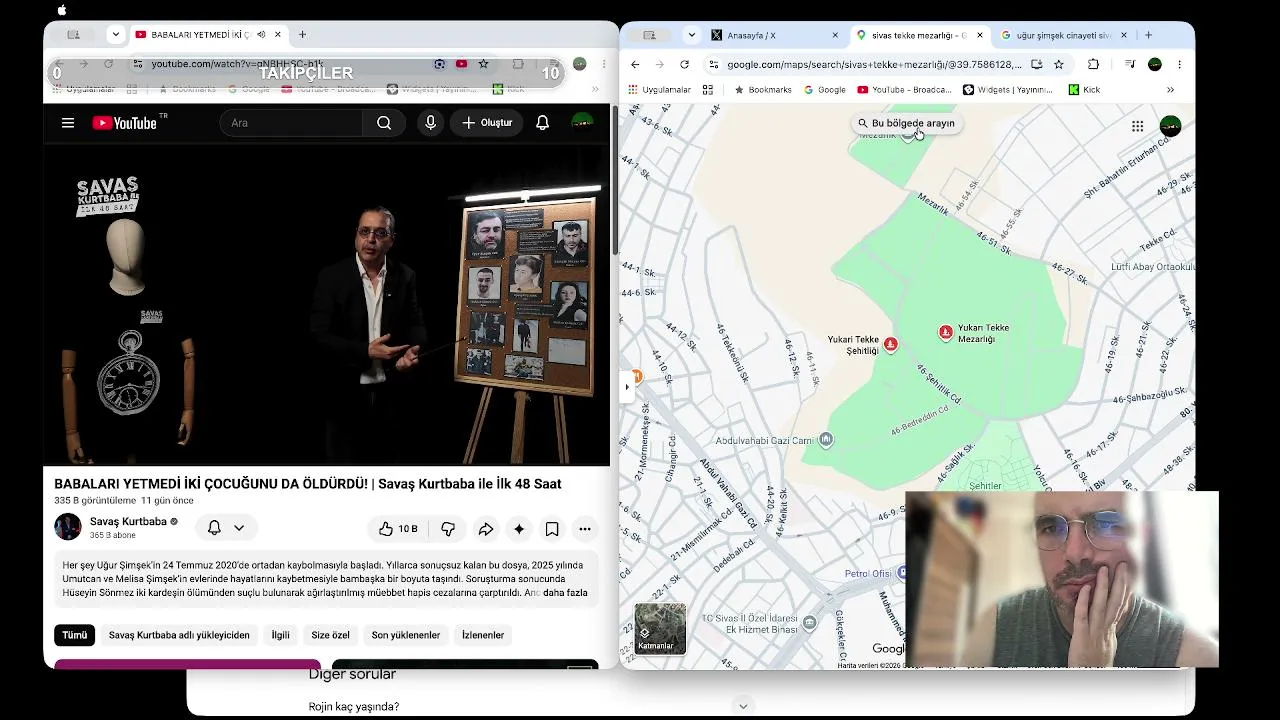
Task: Open the Google bookmark in the Maps window
Action: [825, 90]
